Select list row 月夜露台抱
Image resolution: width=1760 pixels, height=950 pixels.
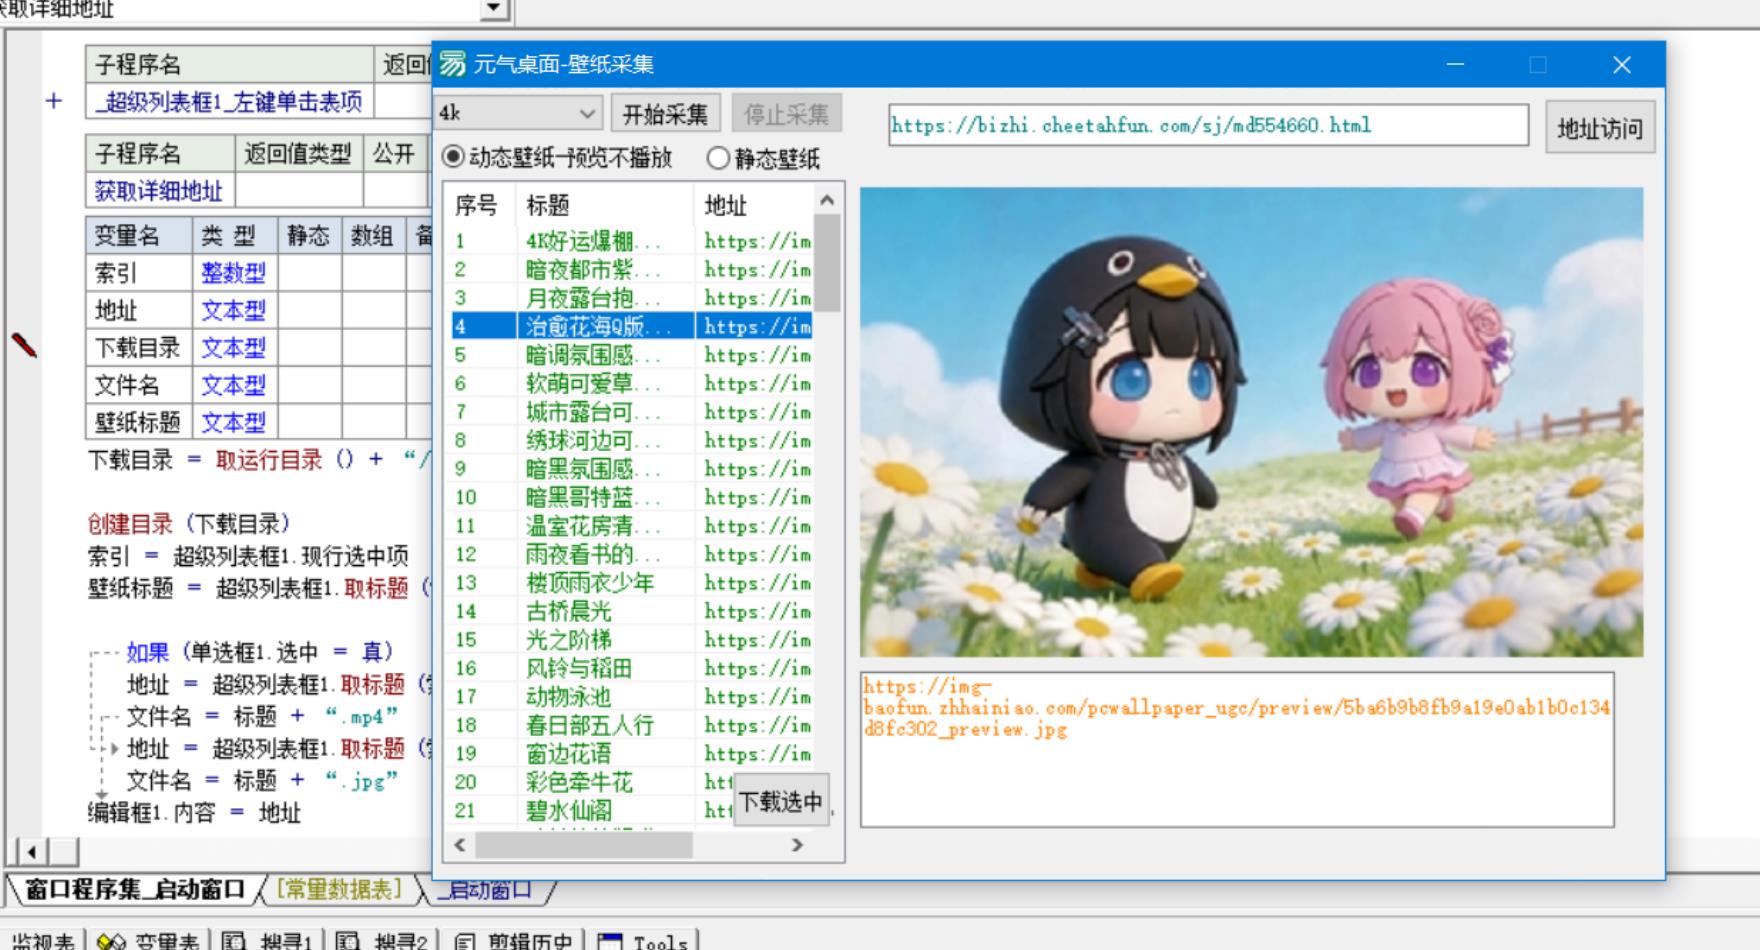click(632, 298)
